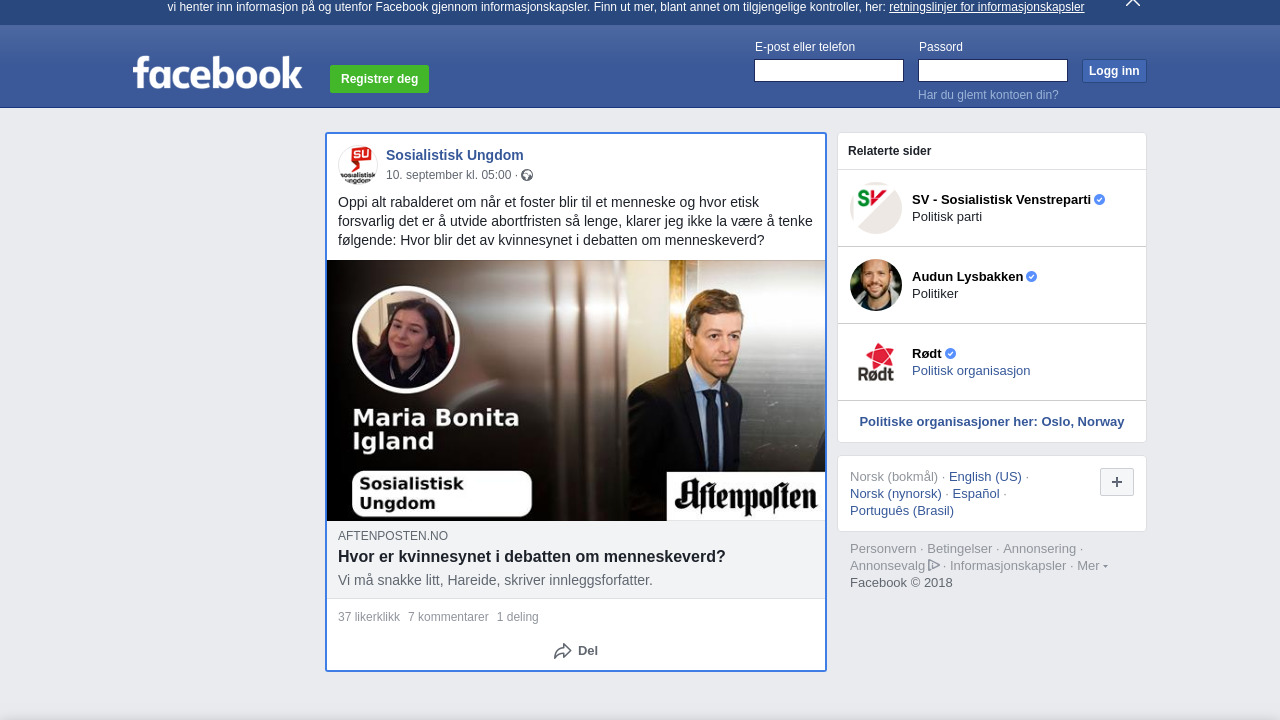Switch language to Português (Brasil)

[x=902, y=510]
